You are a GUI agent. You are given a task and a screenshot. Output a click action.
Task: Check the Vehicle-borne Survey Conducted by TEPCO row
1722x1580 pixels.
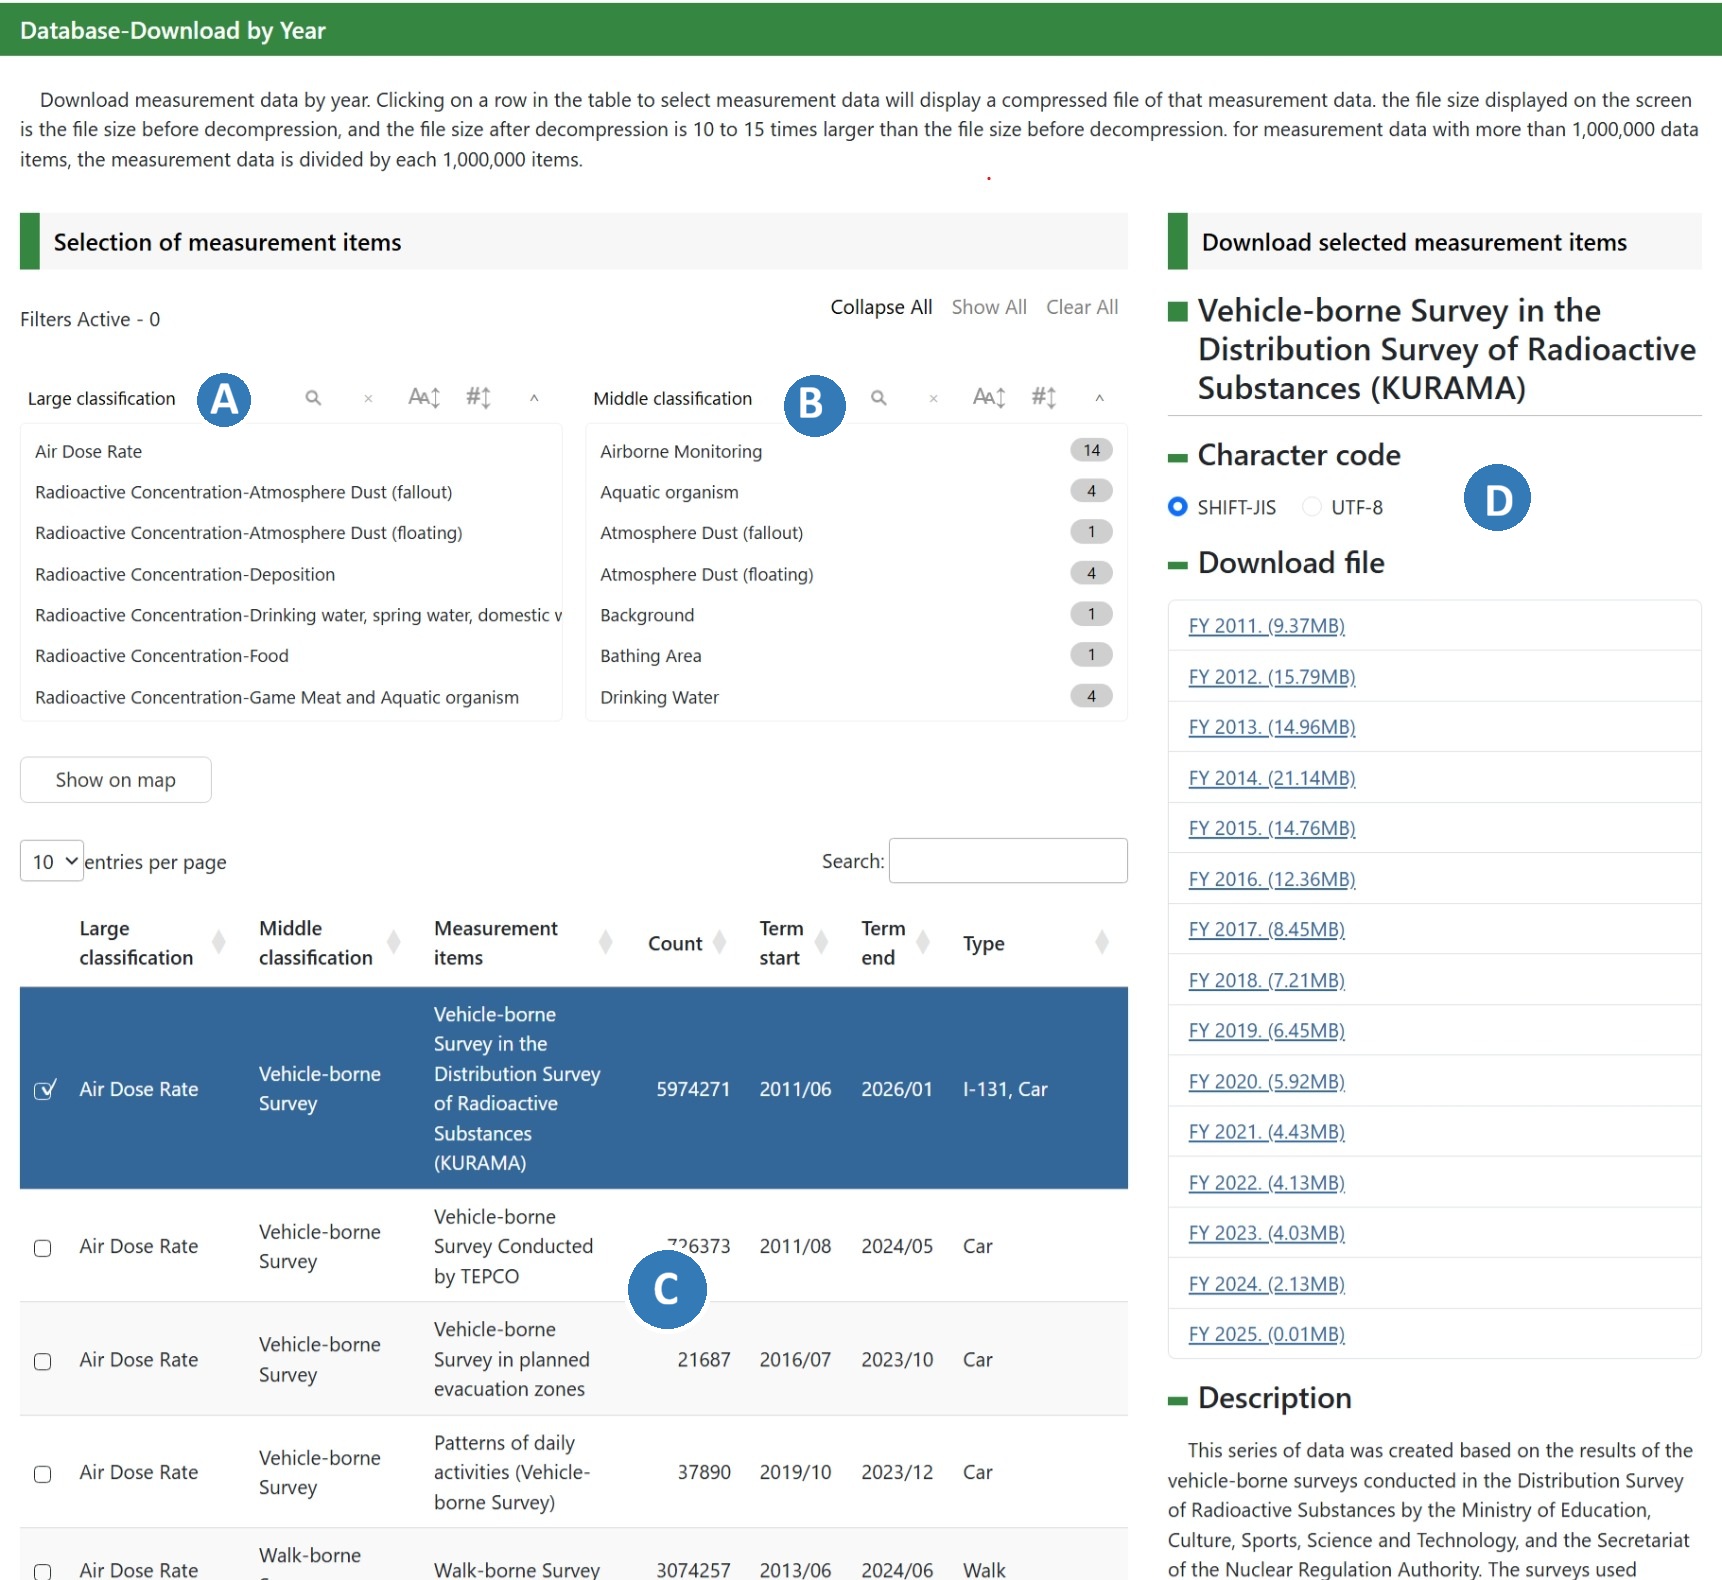tap(43, 1246)
